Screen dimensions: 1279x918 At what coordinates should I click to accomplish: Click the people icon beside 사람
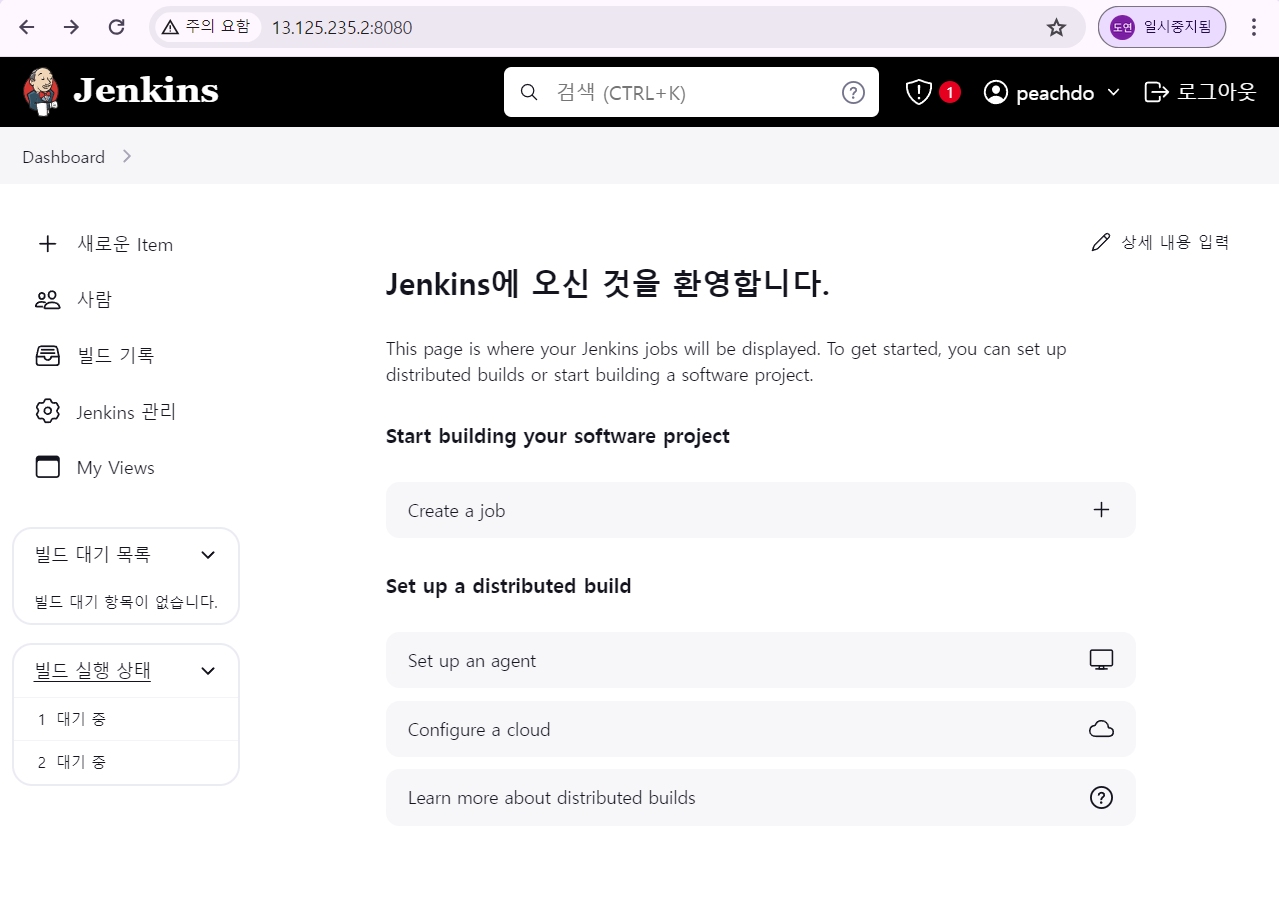coord(47,299)
